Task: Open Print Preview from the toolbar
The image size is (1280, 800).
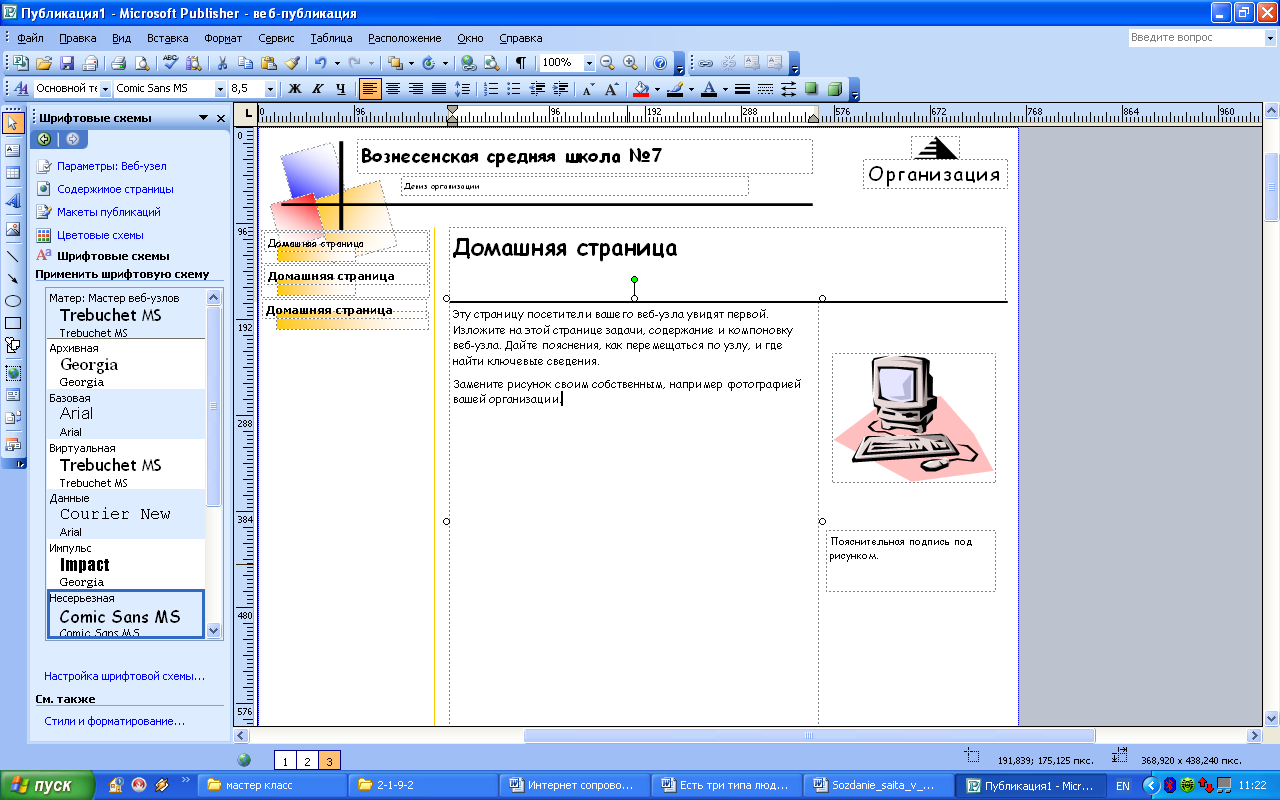Action: [141, 62]
